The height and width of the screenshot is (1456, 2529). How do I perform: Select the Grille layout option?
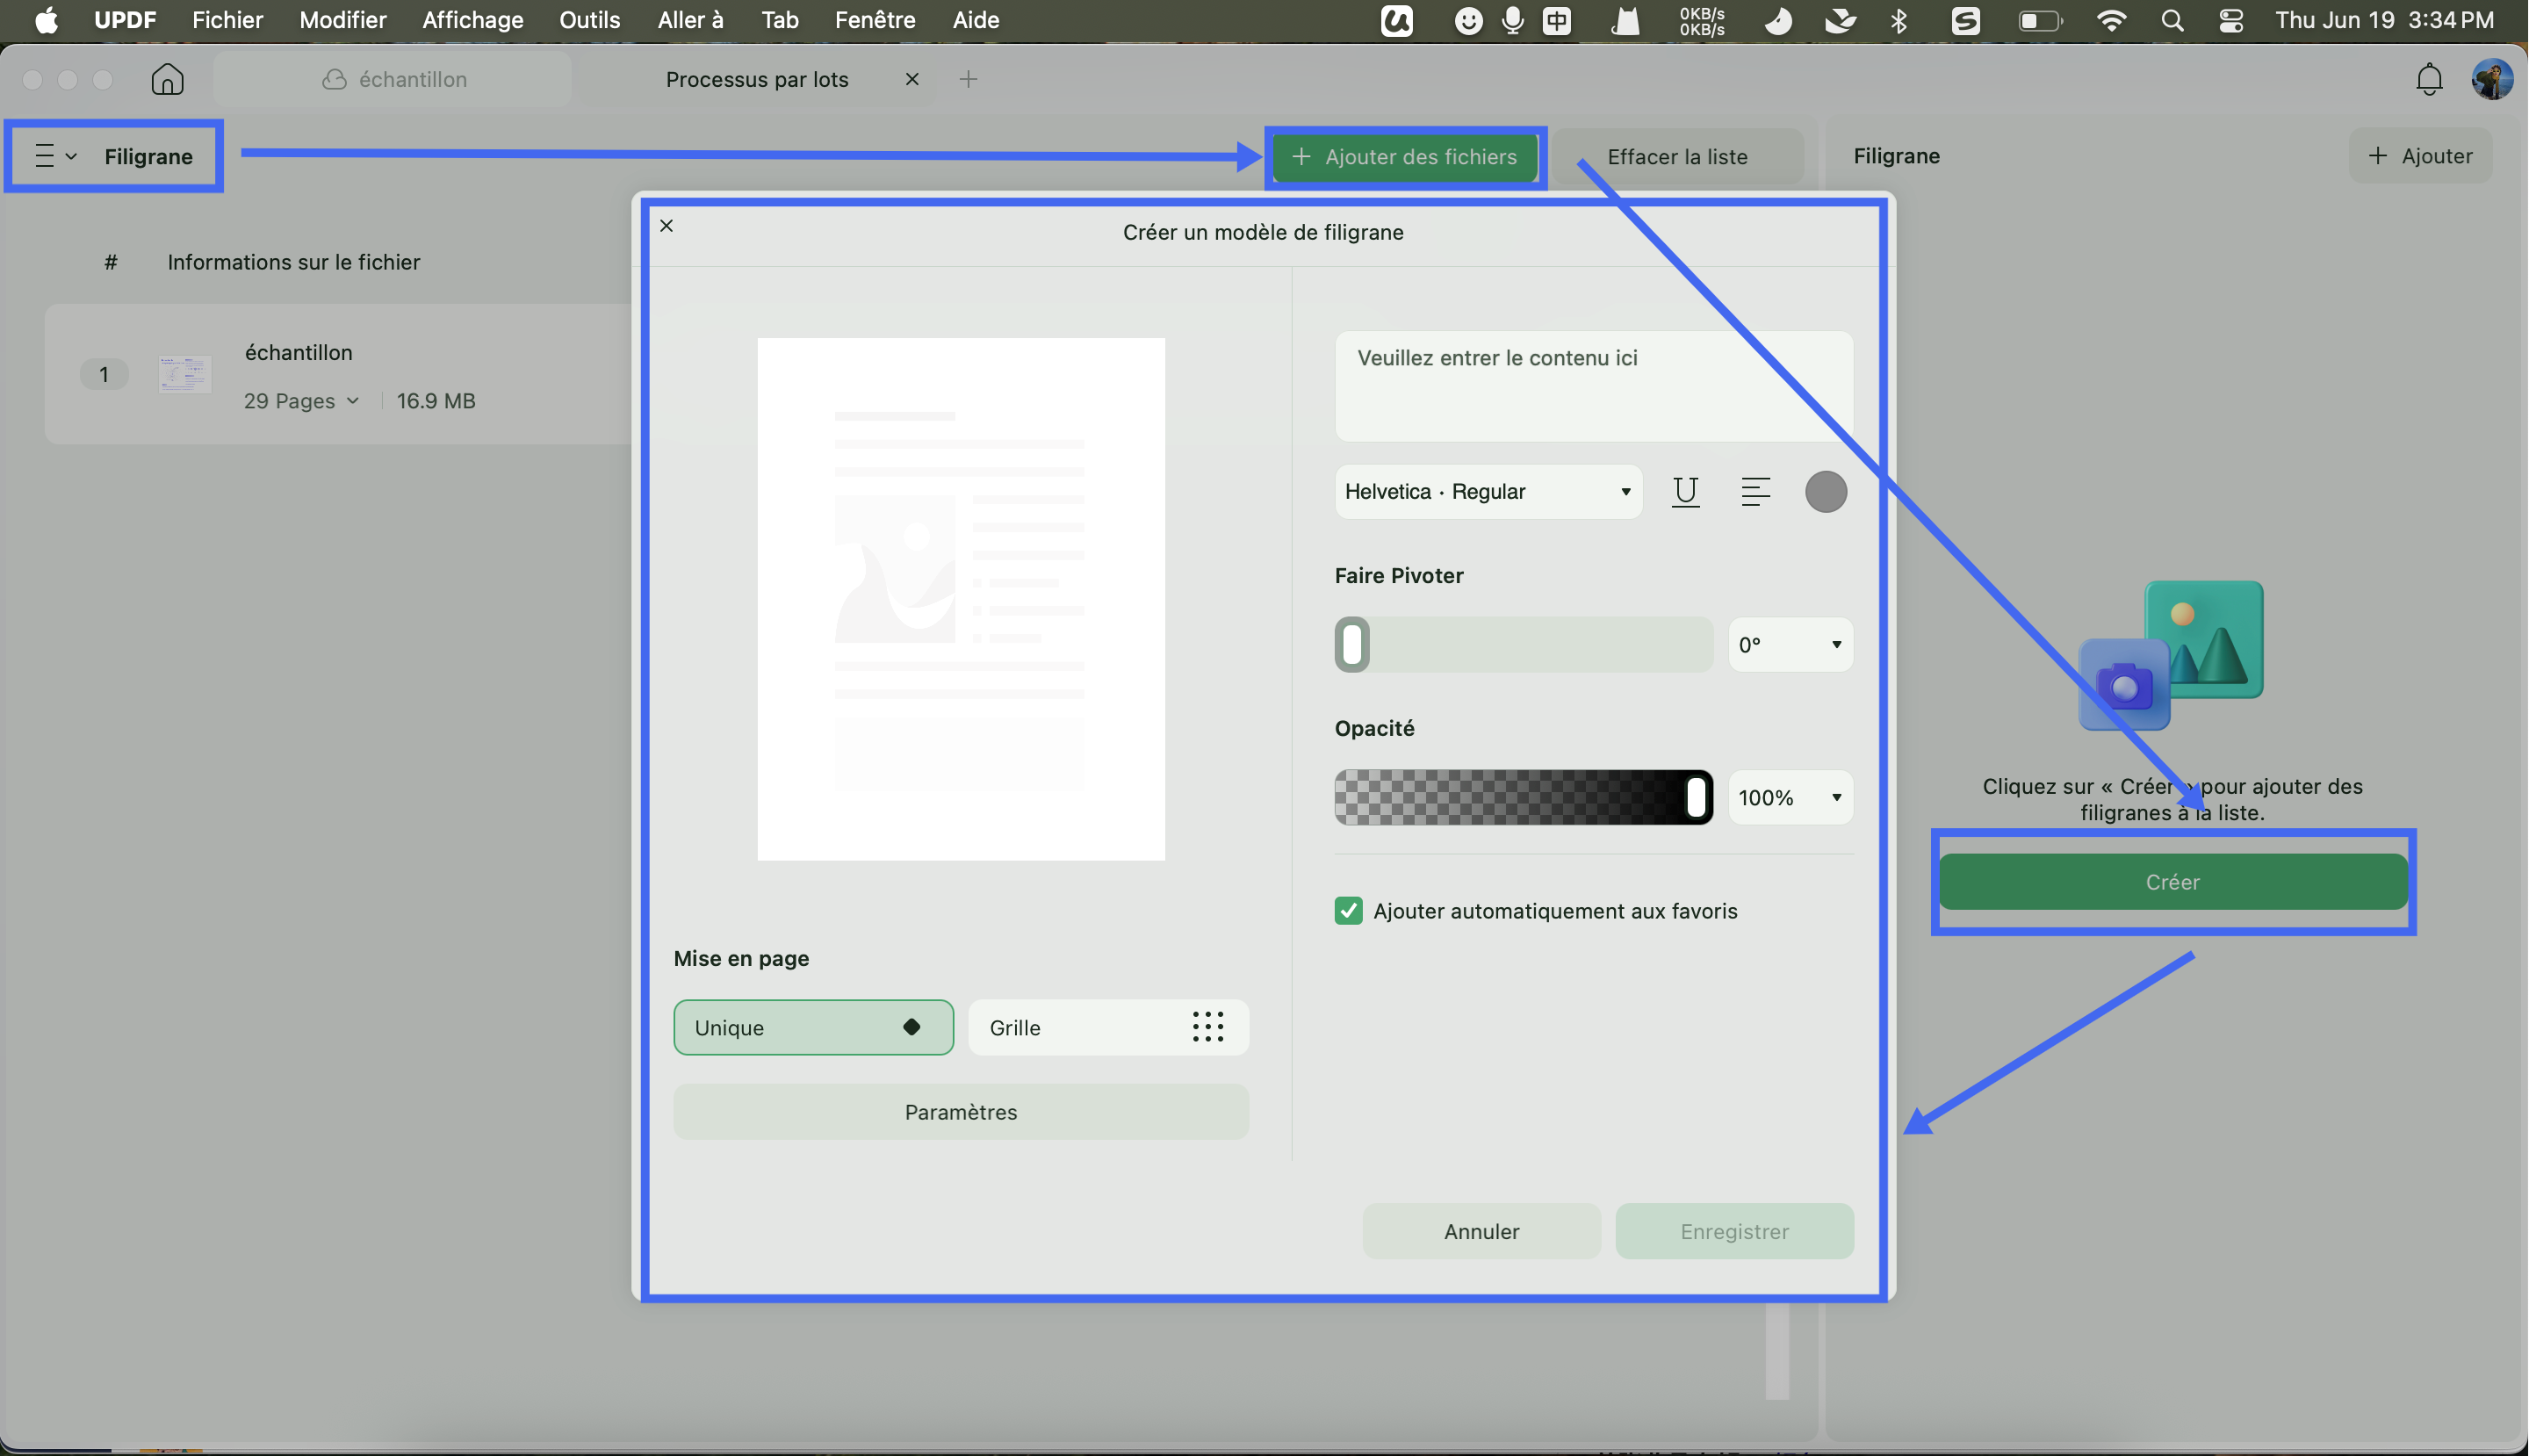click(x=1108, y=1027)
